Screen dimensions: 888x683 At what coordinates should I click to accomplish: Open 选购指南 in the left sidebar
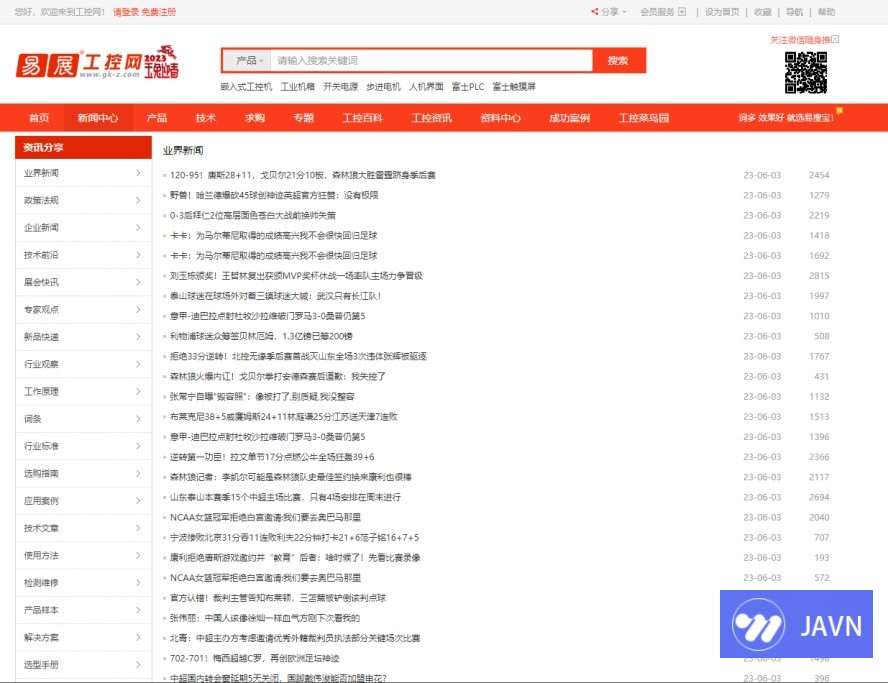42,473
